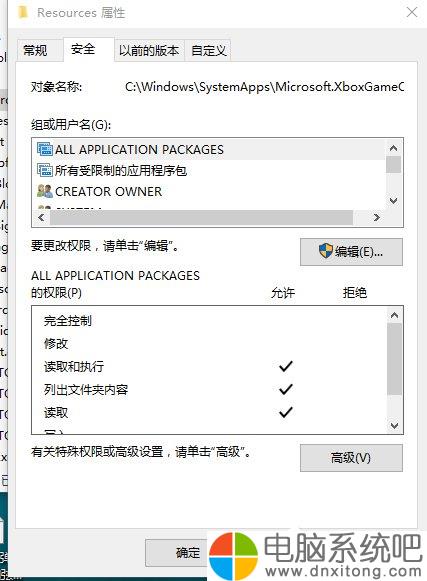The width and height of the screenshot is (427, 581).
Task: Click the 所有受限制的应用程序包 package icon
Action: [45, 170]
